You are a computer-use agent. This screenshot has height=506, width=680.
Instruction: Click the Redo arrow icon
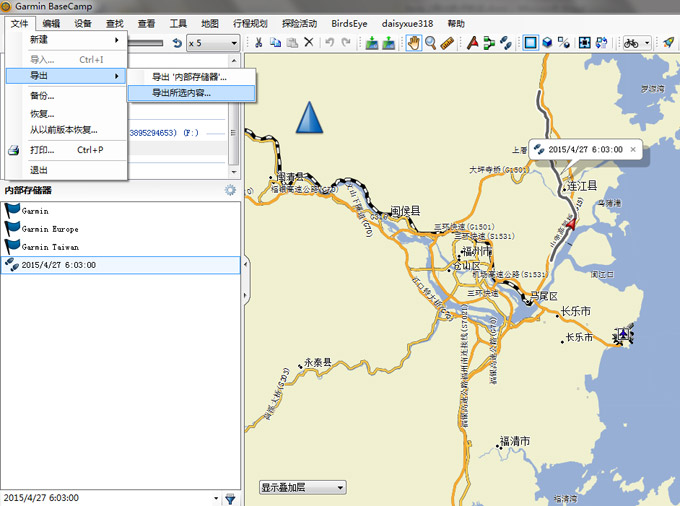346,42
